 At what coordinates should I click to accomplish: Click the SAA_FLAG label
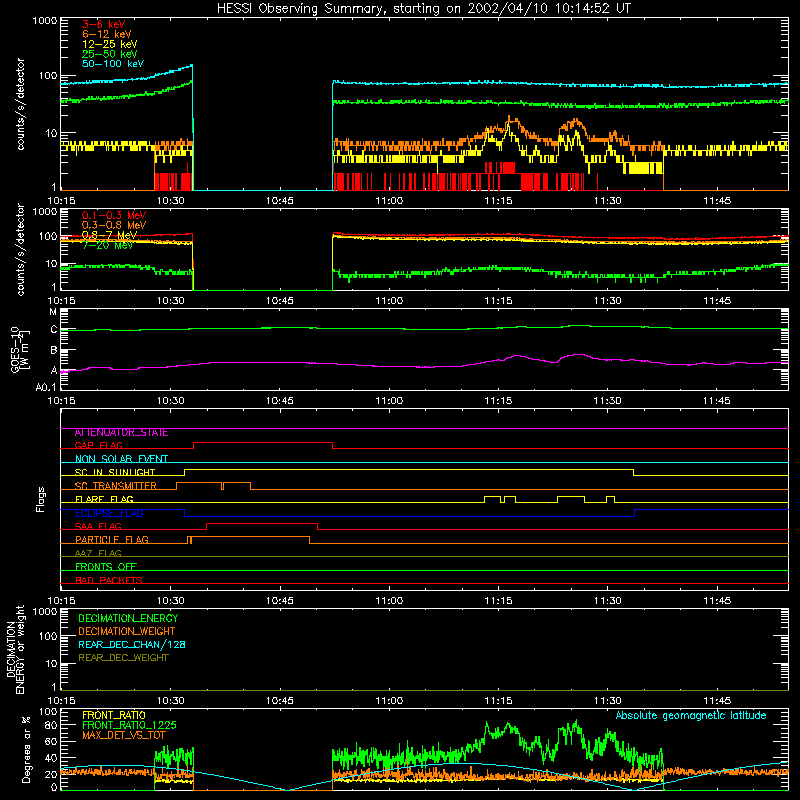98,527
